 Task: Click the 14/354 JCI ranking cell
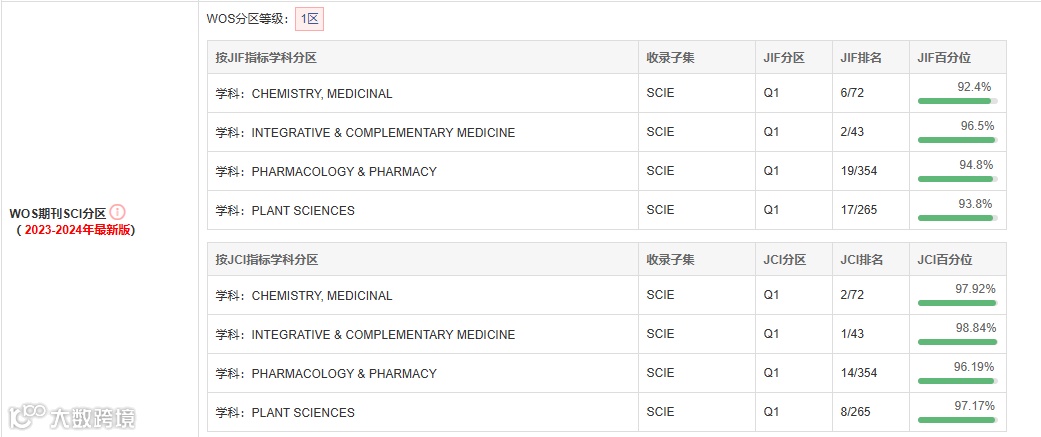[x=859, y=373]
